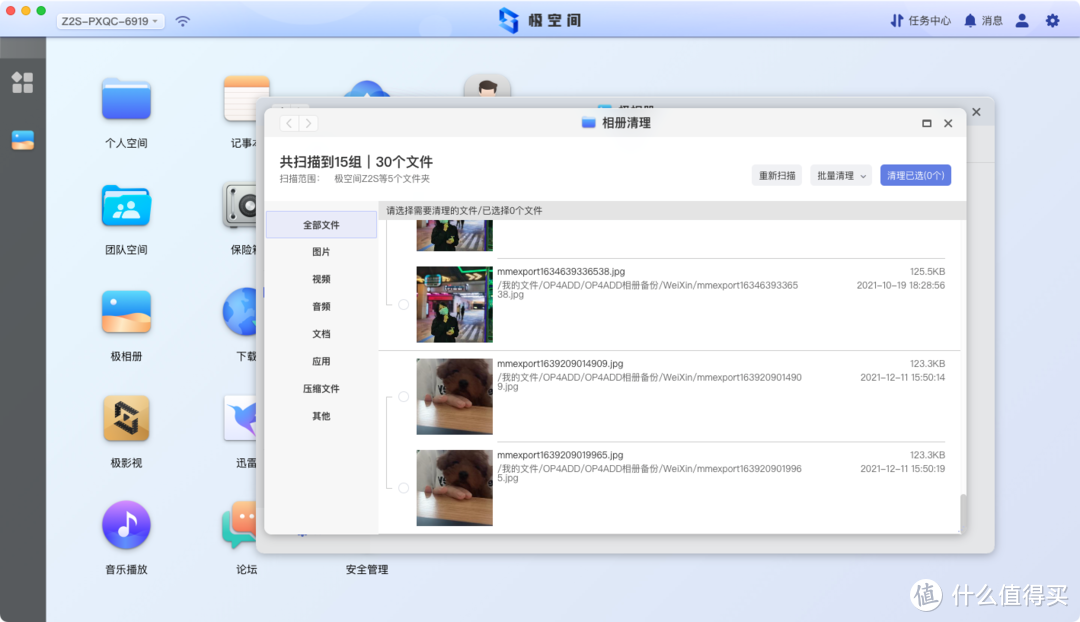Open the Z2S-PXQC-6919 device dropdown
Screen dimensions: 1080x622
point(109,19)
